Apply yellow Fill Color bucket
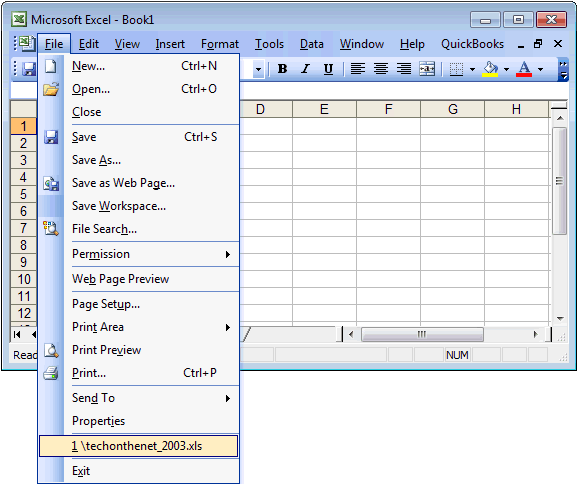Image resolution: width=577 pixels, height=484 pixels. 490,69
